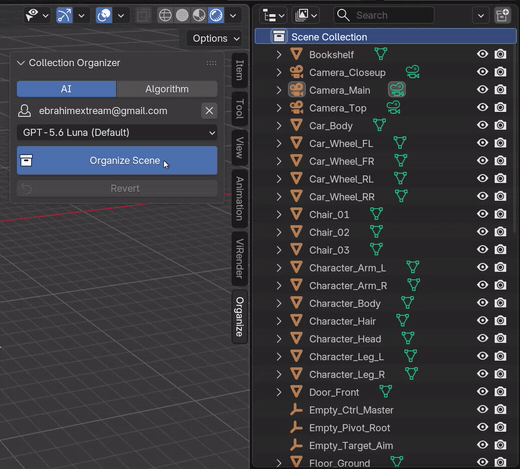The image size is (520, 469).
Task: Disable Bookshelf in renders camera icon
Action: 500,54
